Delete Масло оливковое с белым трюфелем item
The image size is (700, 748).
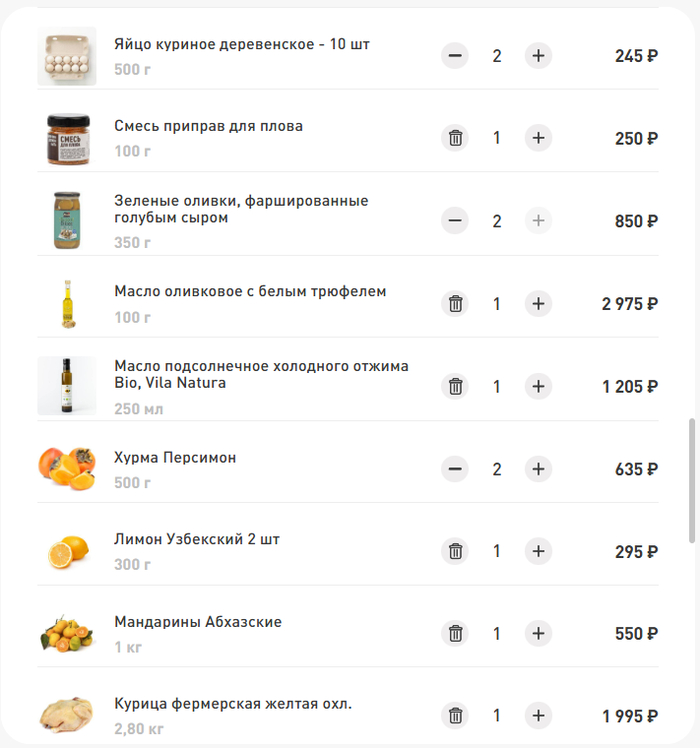[455, 304]
